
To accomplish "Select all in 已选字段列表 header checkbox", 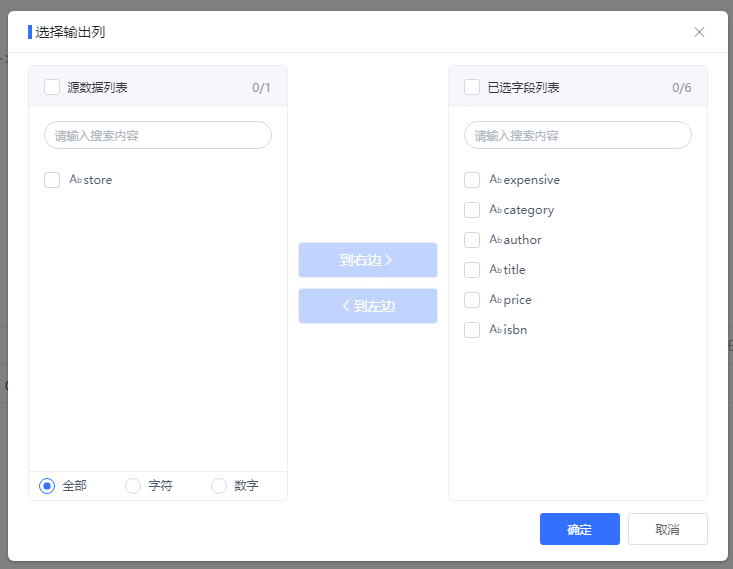I will pyautogui.click(x=472, y=87).
